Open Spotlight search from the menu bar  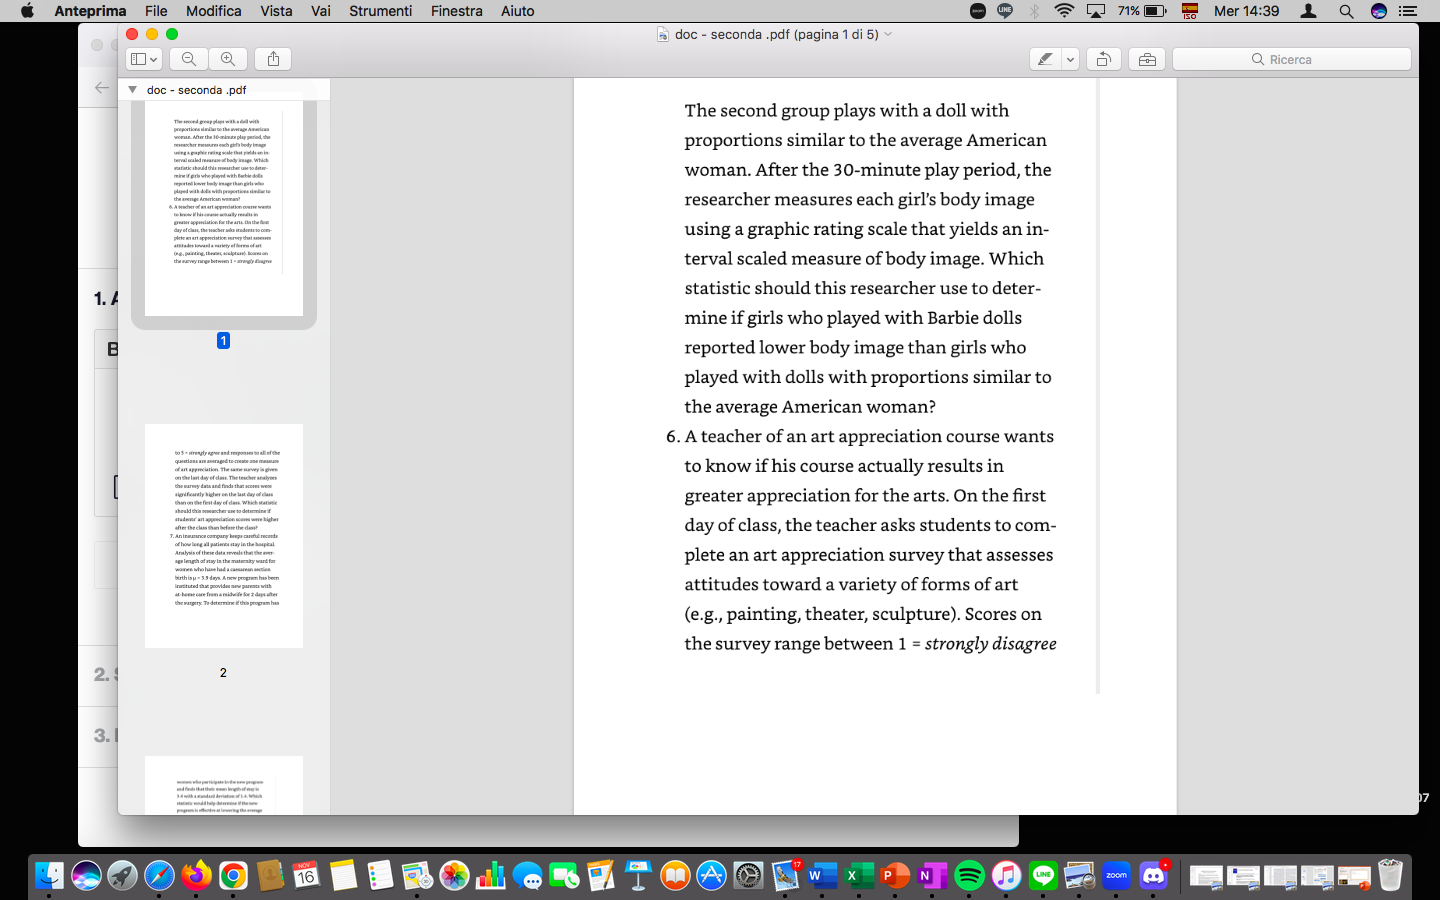1346,11
